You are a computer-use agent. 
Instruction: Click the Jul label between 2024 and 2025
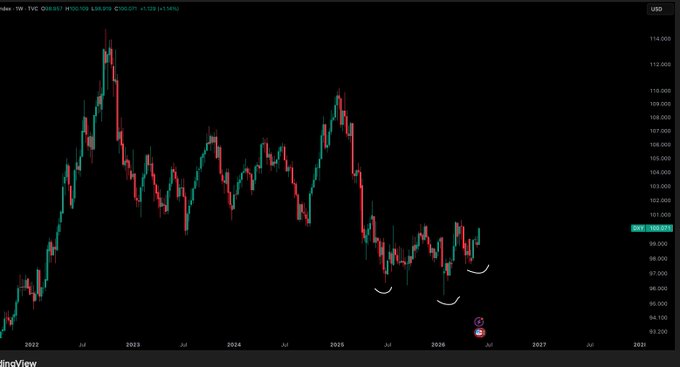[x=284, y=345]
